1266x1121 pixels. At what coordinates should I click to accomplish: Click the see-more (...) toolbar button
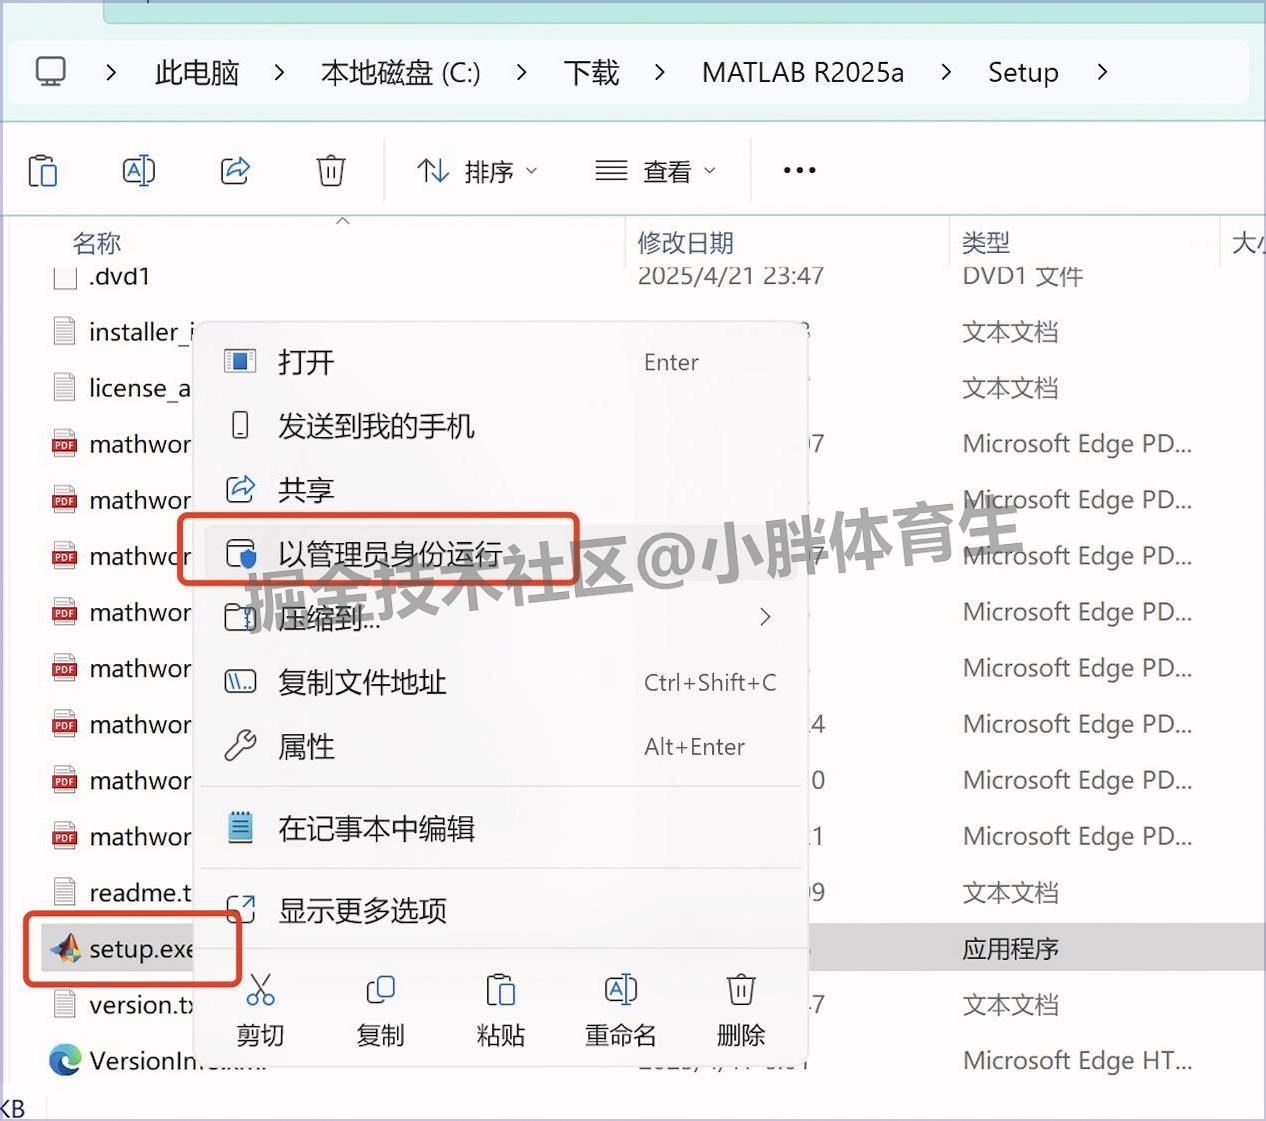pyautogui.click(x=798, y=170)
